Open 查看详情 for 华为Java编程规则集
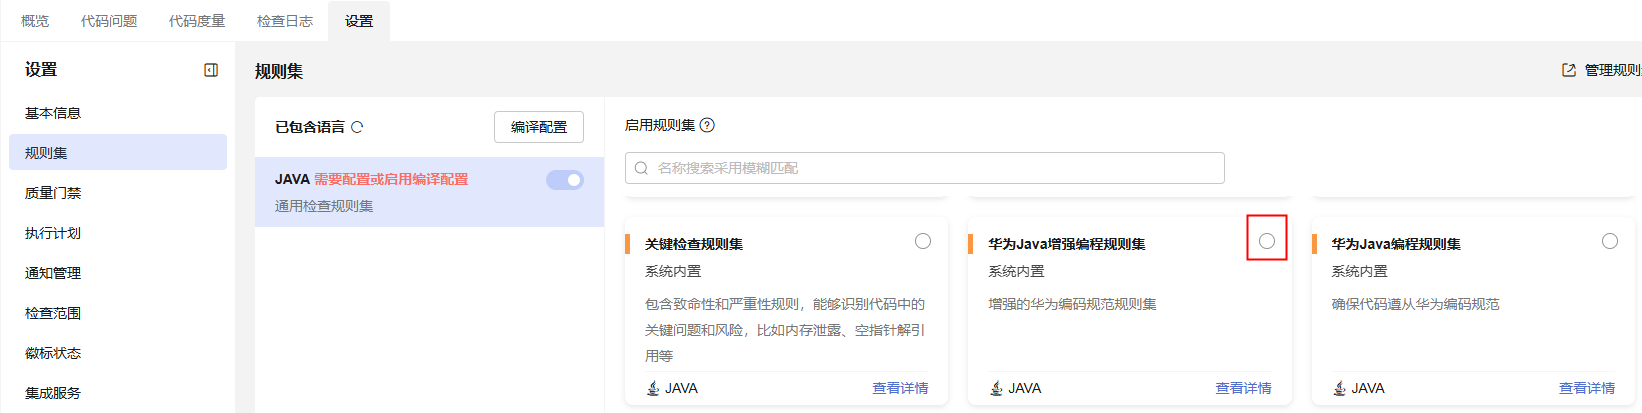1642x413 pixels. [x=1587, y=388]
